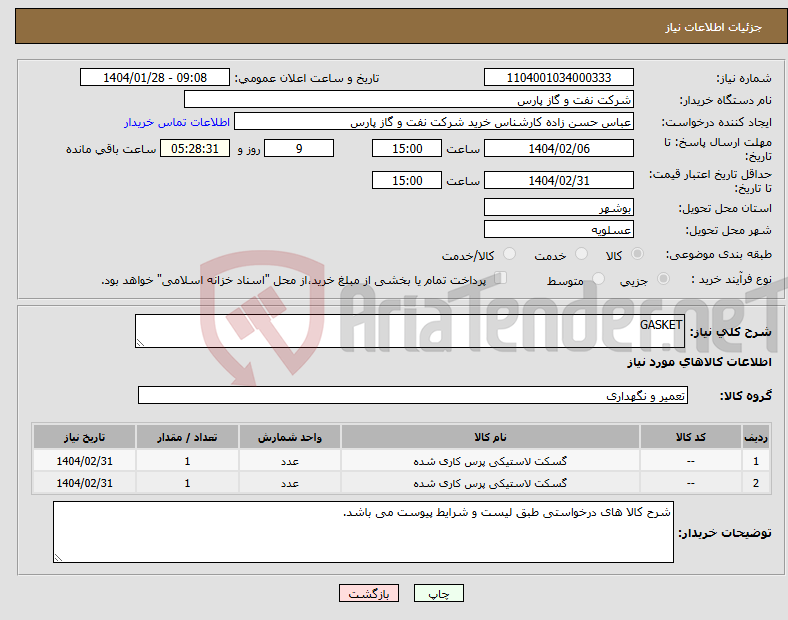Click the نام کالا column header
Viewport: 788px width, 620px height.
tap(490, 437)
